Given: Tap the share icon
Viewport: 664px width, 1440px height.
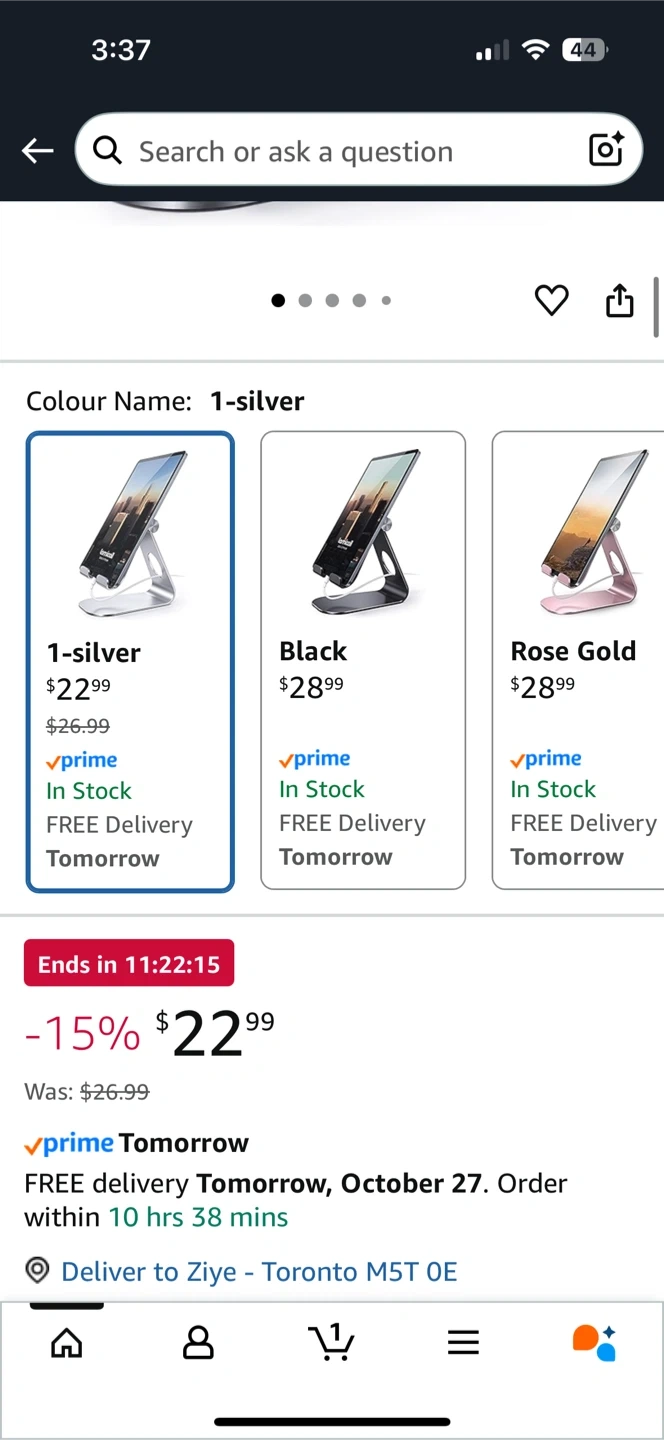Looking at the screenshot, I should pyautogui.click(x=620, y=300).
